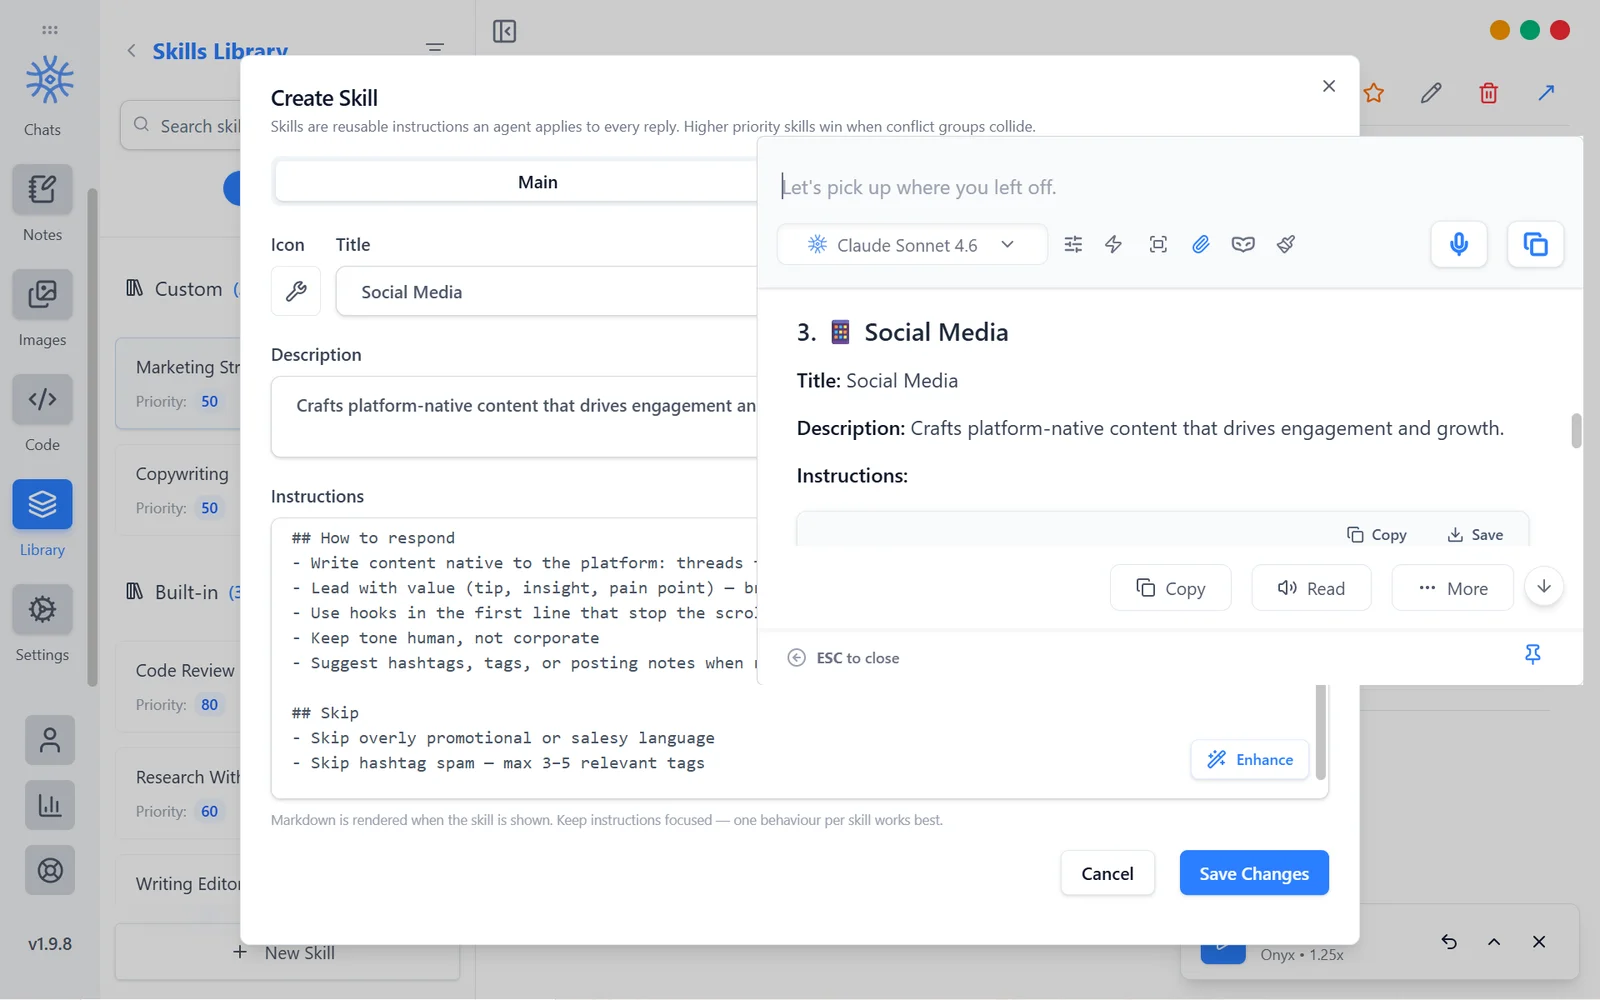Click the mask persona icon

[1243, 244]
